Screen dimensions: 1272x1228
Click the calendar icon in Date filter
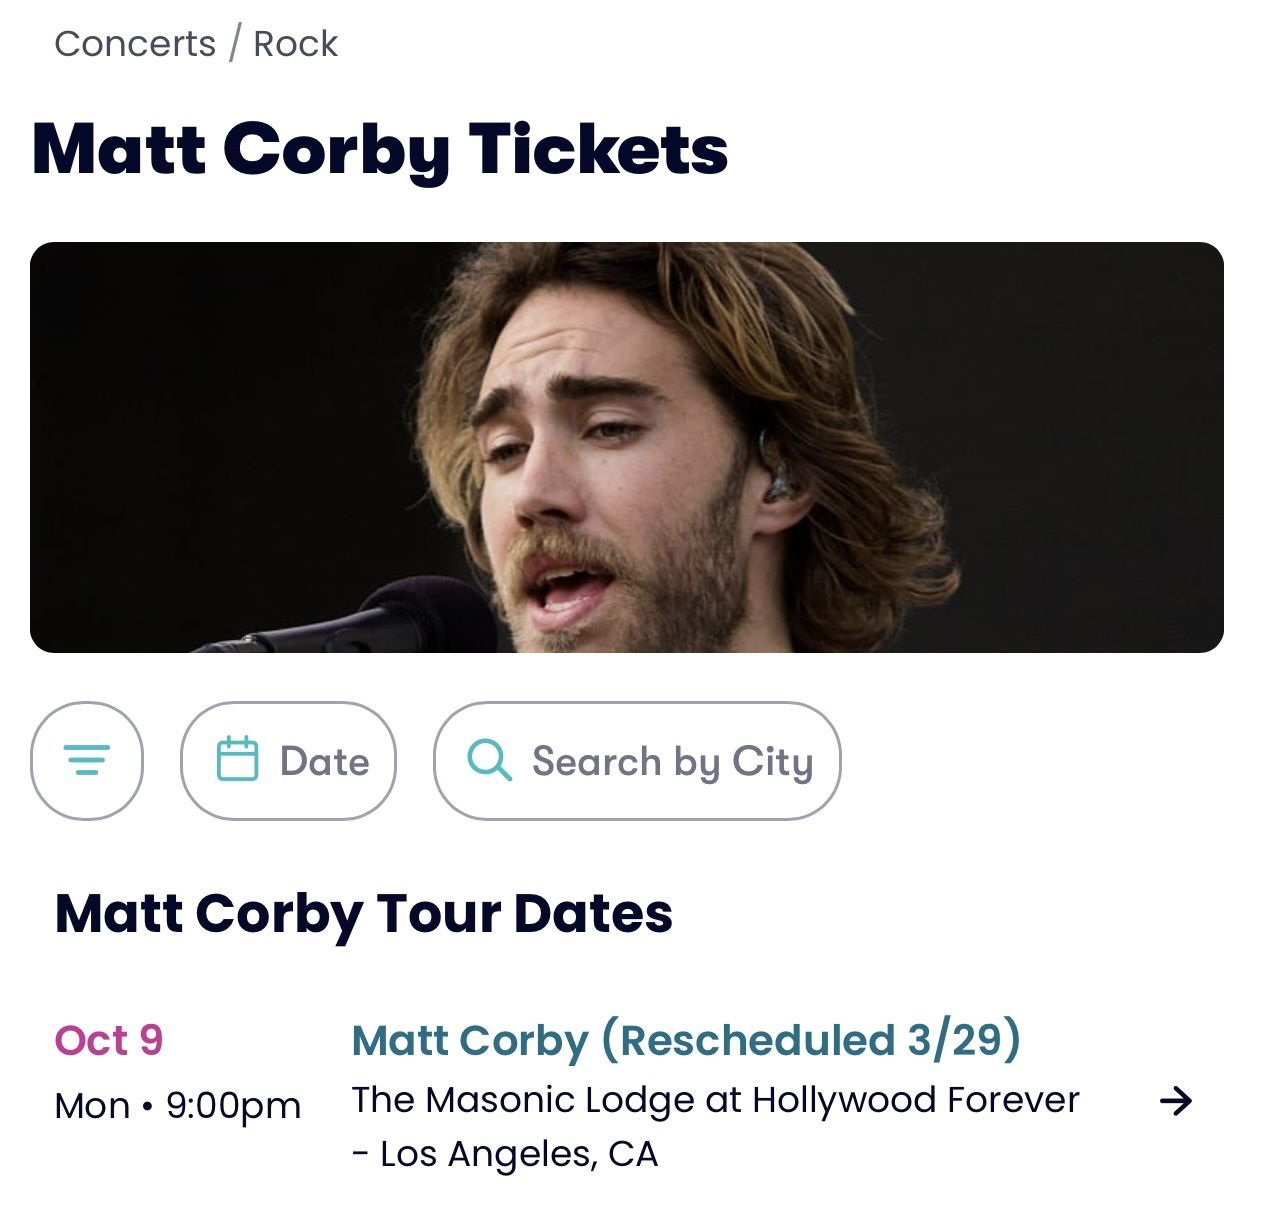pyautogui.click(x=238, y=760)
